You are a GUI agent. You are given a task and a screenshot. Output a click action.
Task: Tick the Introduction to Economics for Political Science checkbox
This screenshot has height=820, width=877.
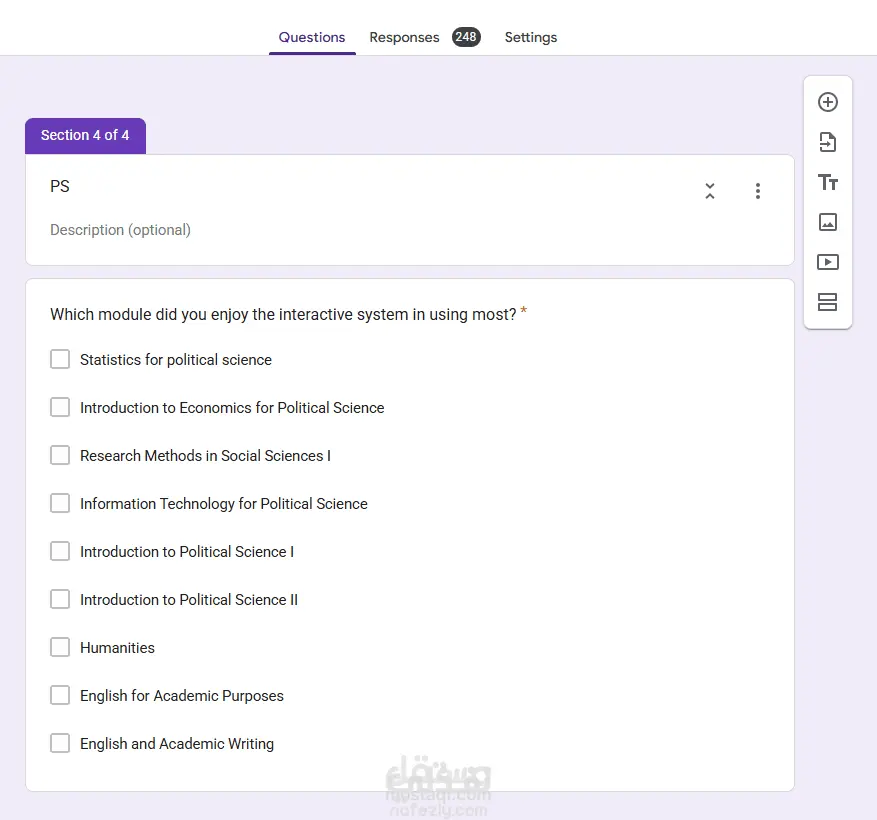[x=60, y=407]
